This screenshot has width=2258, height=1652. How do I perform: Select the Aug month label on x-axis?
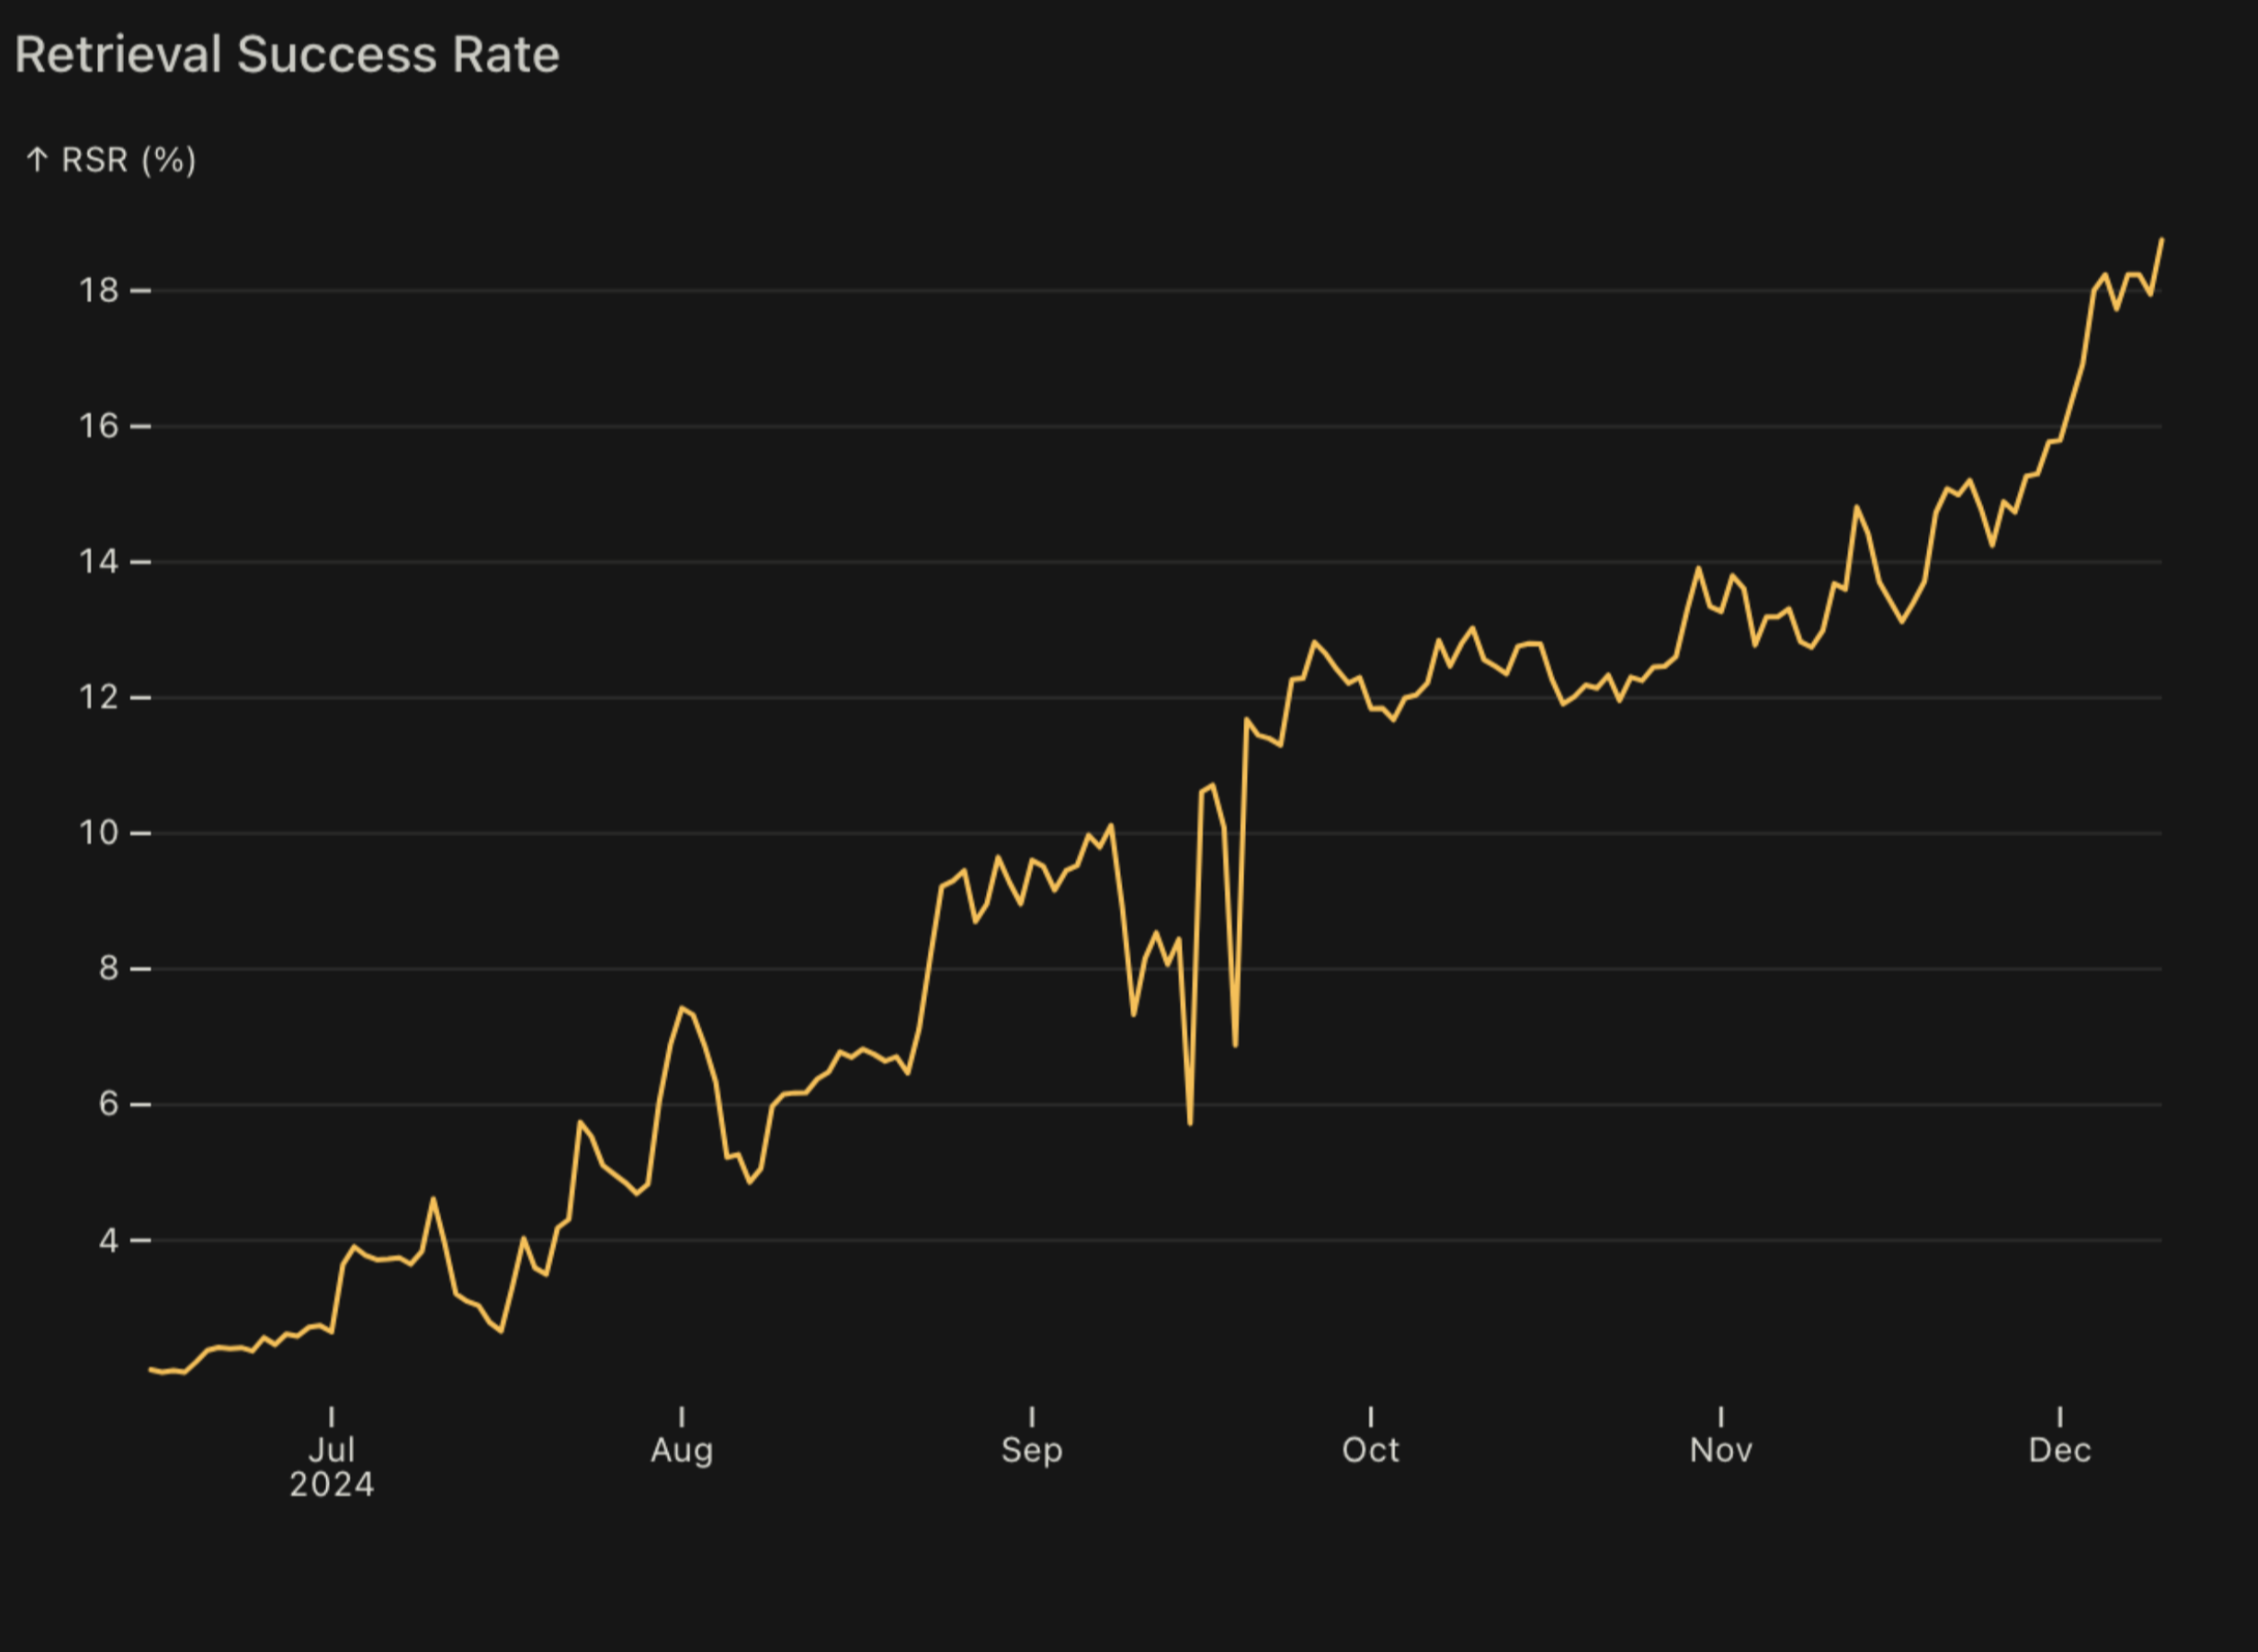pos(681,1450)
